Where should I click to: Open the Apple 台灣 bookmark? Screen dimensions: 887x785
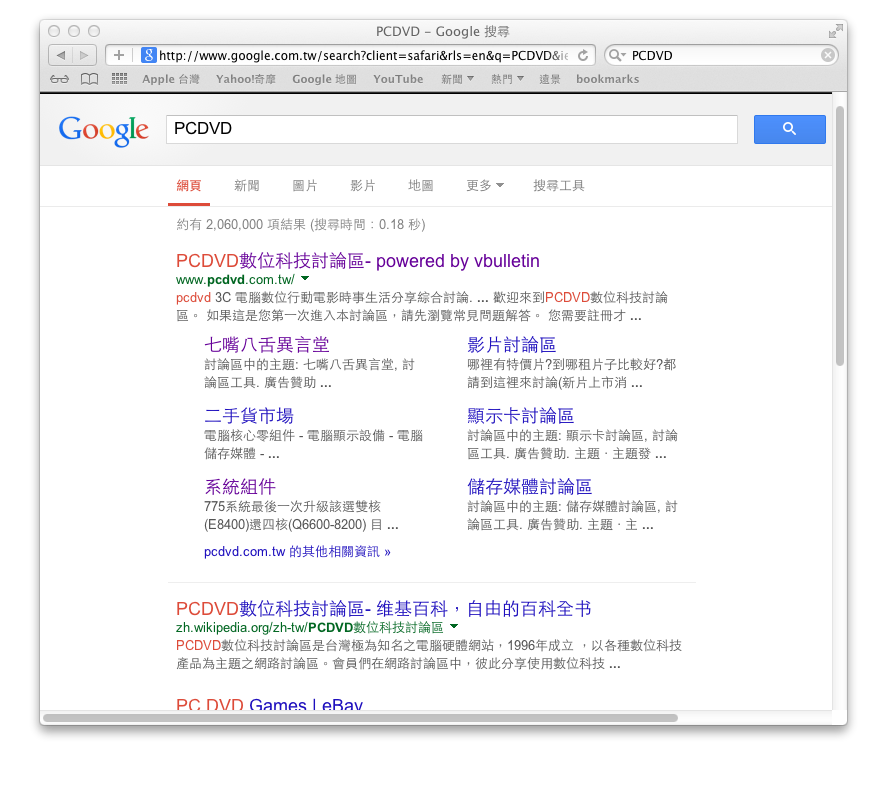(x=170, y=79)
